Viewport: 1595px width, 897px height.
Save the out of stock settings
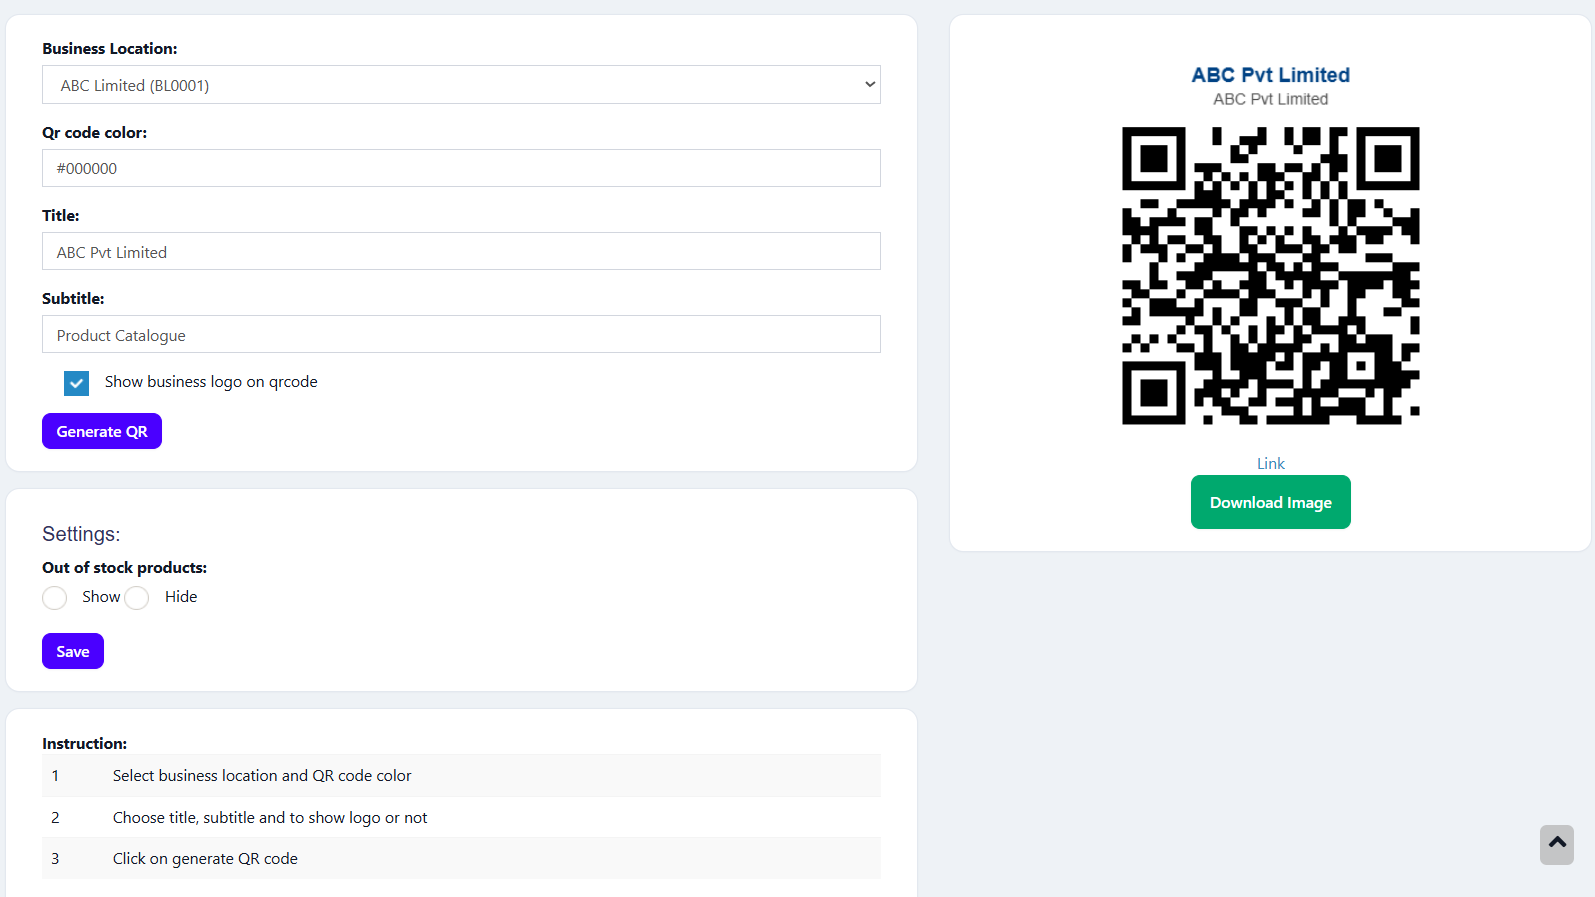73,651
